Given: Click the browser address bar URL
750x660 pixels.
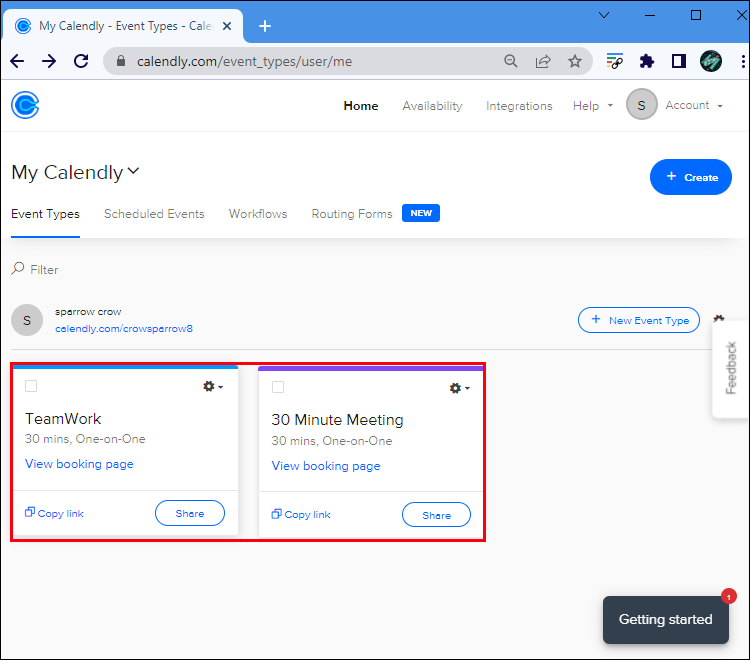Looking at the screenshot, I should [x=244, y=61].
